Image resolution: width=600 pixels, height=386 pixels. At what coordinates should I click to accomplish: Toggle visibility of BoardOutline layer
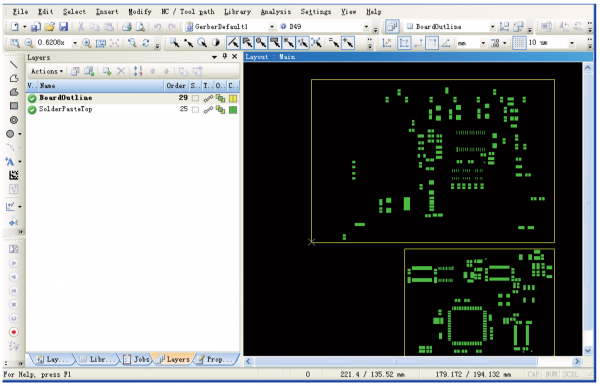[x=32, y=98]
